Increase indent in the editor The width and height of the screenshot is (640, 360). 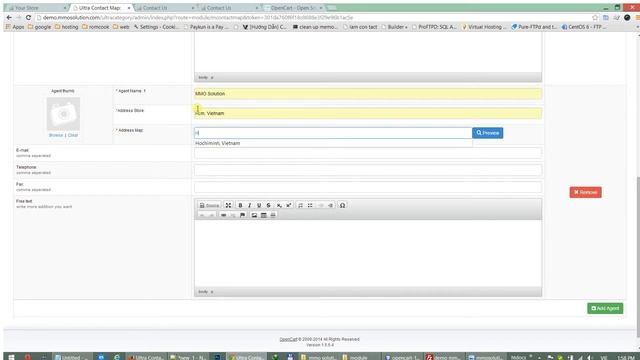point(331,205)
